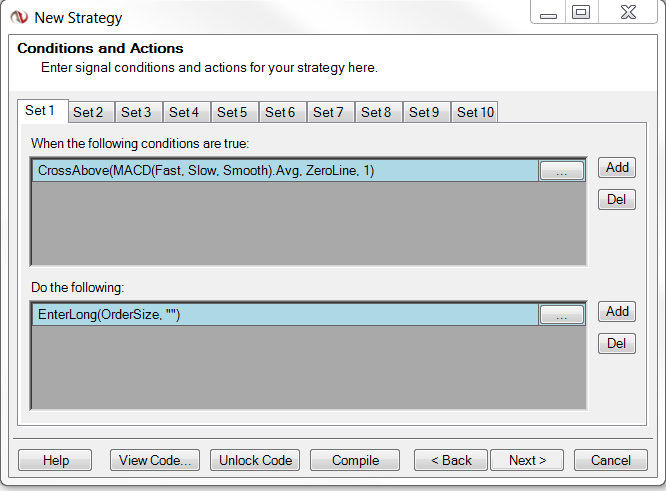Open ellipsis editor for EnterLong action
The width and height of the screenshot is (666, 491).
[561, 315]
